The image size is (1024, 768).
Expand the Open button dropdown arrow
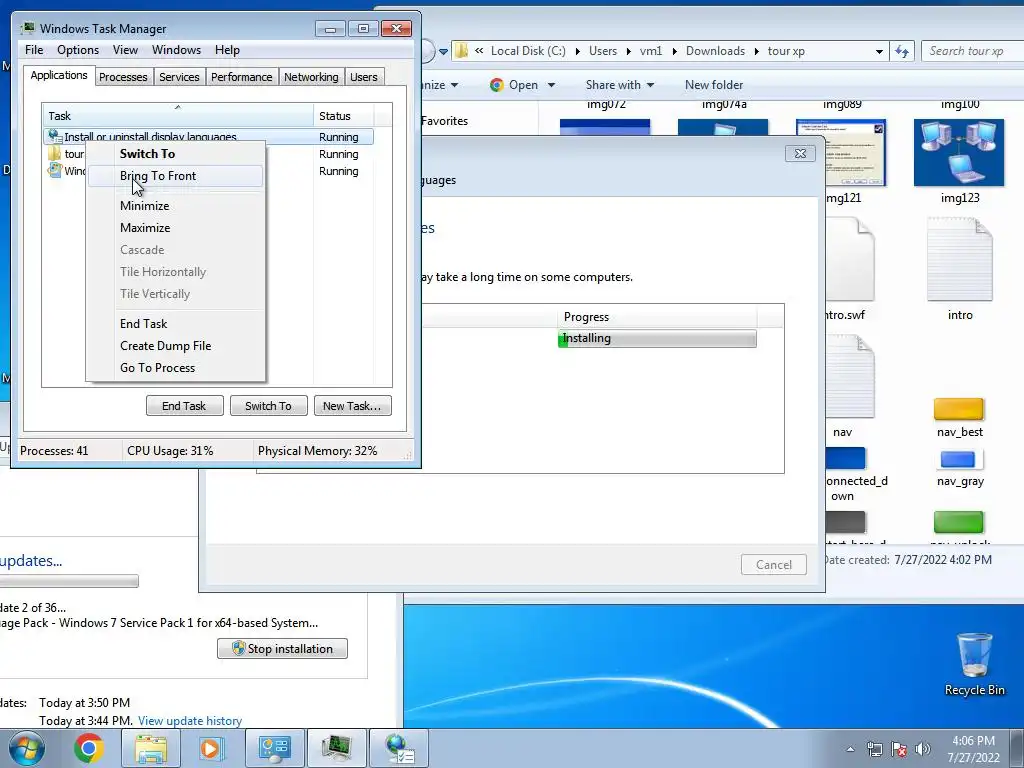coord(551,85)
